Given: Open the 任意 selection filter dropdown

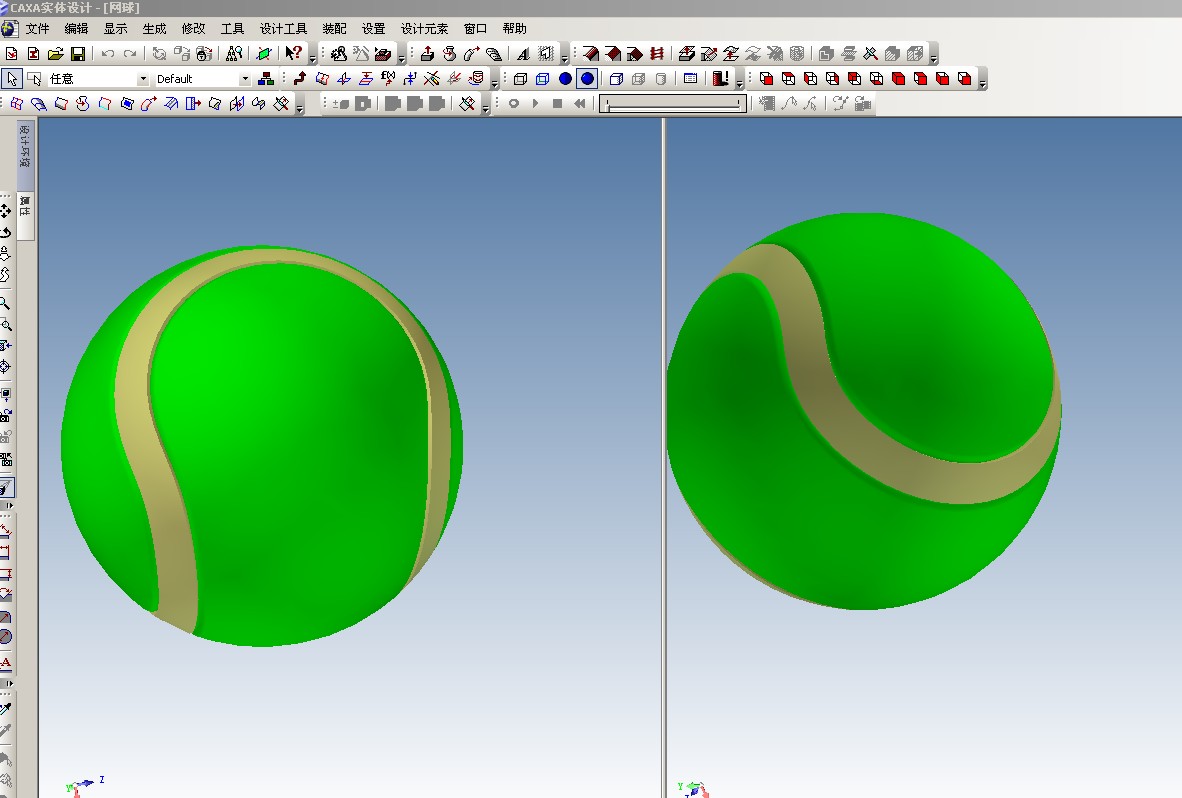Looking at the screenshot, I should [142, 78].
